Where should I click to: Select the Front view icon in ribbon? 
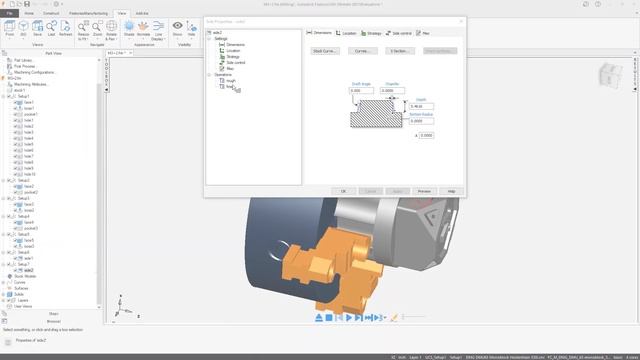point(9,26)
